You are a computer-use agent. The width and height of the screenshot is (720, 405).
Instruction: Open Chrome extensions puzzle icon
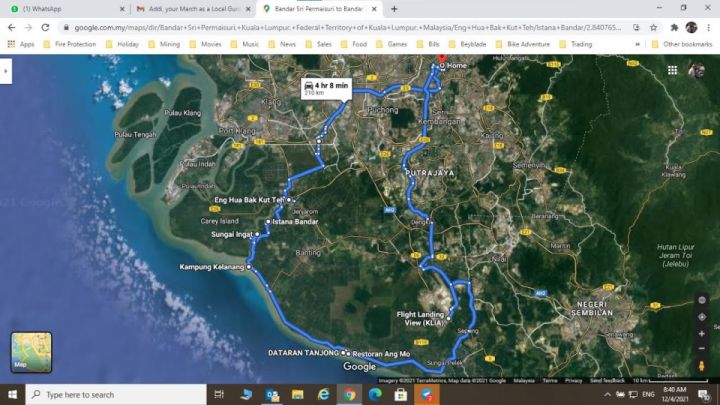(x=674, y=28)
